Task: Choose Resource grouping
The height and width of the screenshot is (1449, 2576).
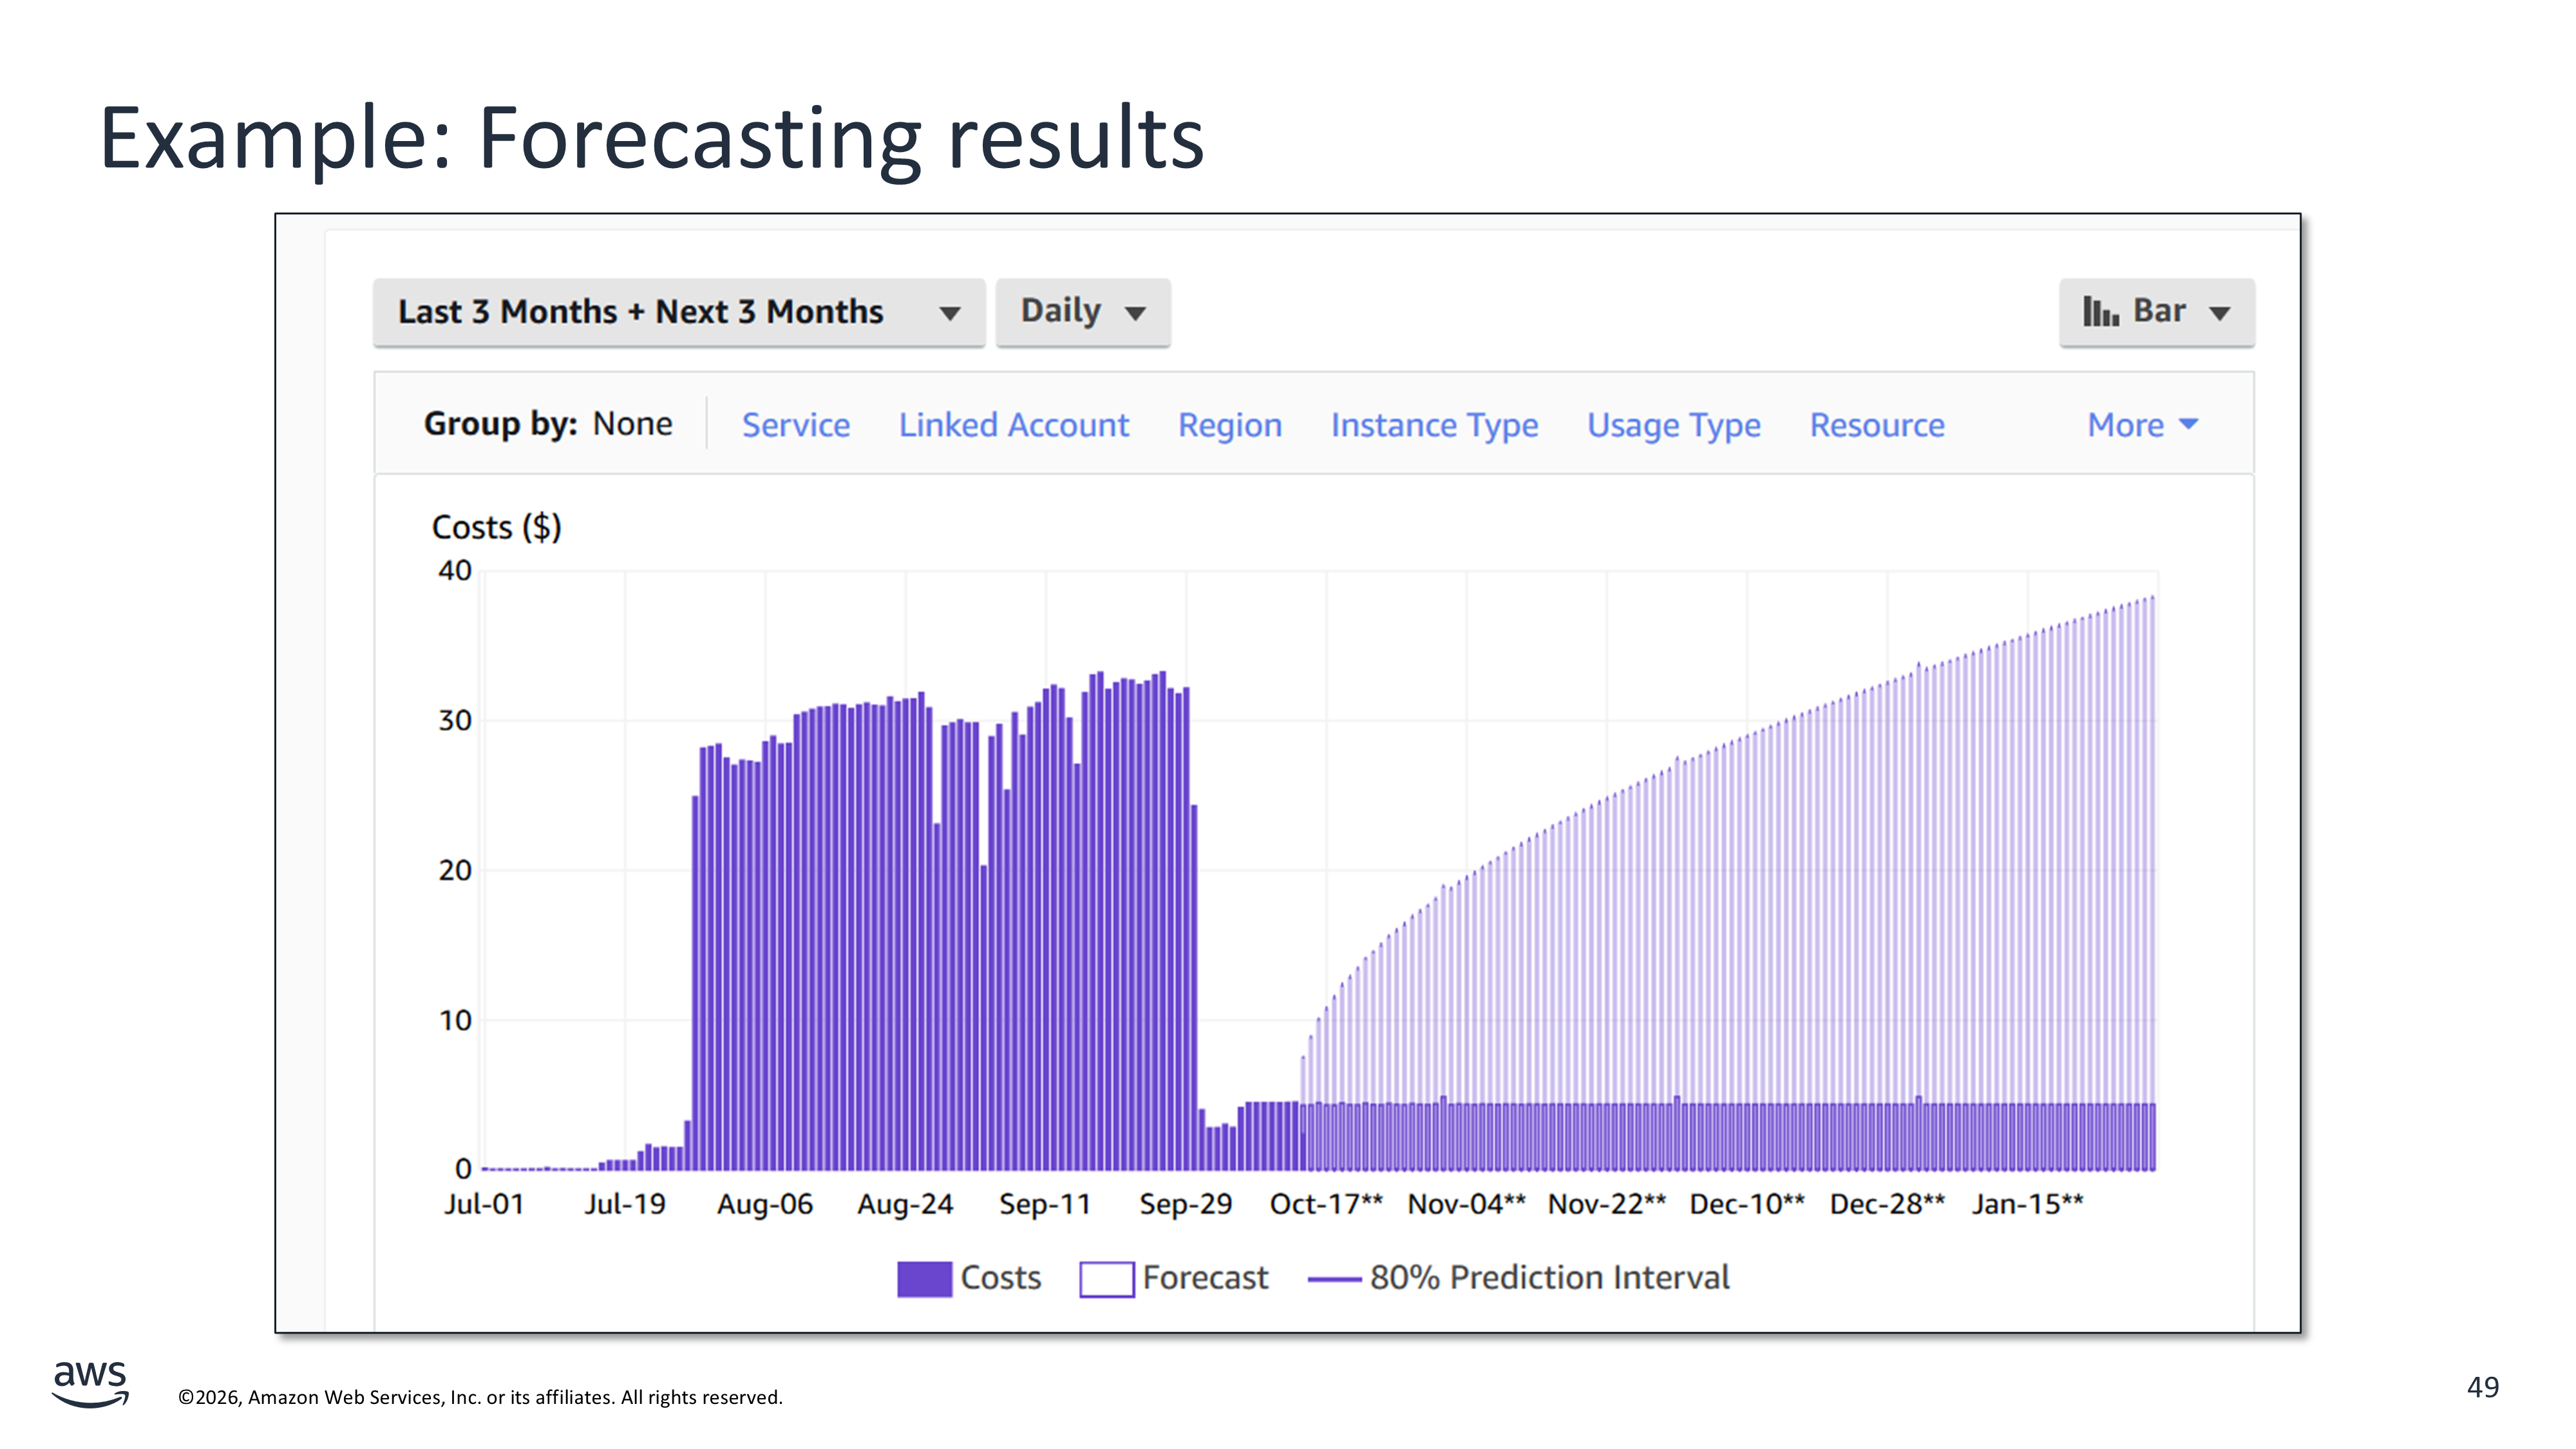Action: coord(1876,425)
